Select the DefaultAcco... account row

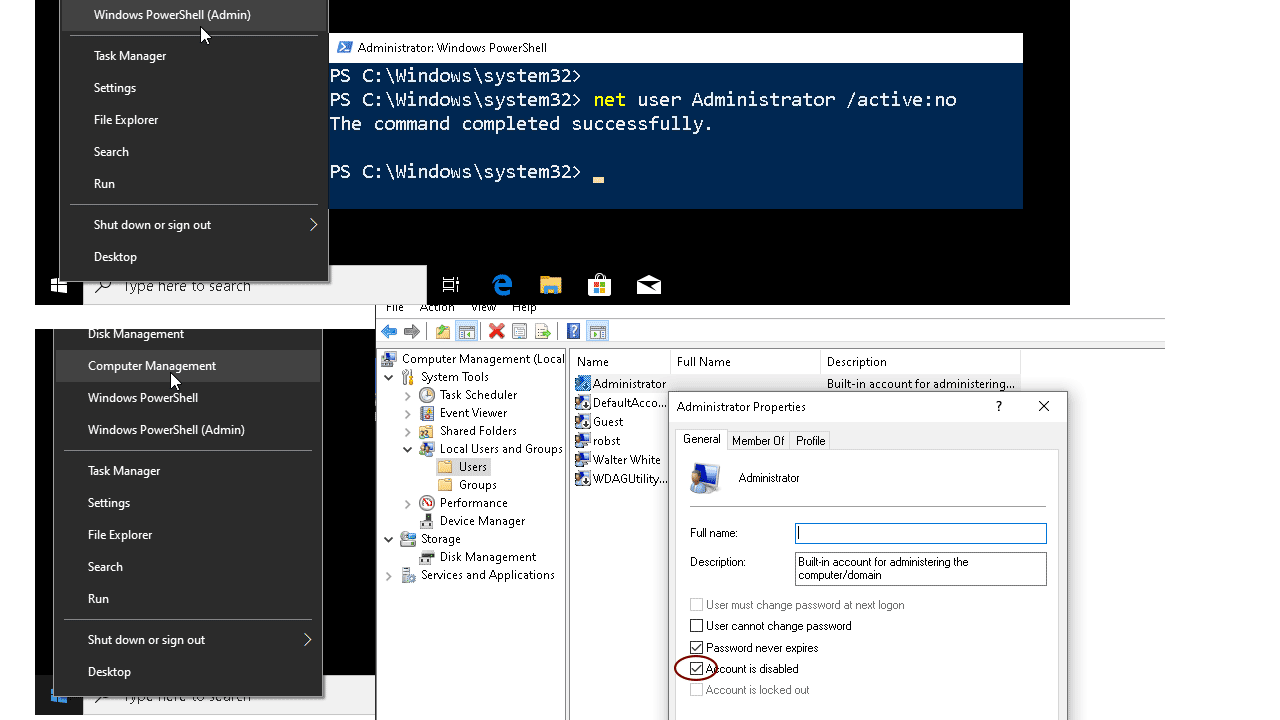[x=621, y=403]
